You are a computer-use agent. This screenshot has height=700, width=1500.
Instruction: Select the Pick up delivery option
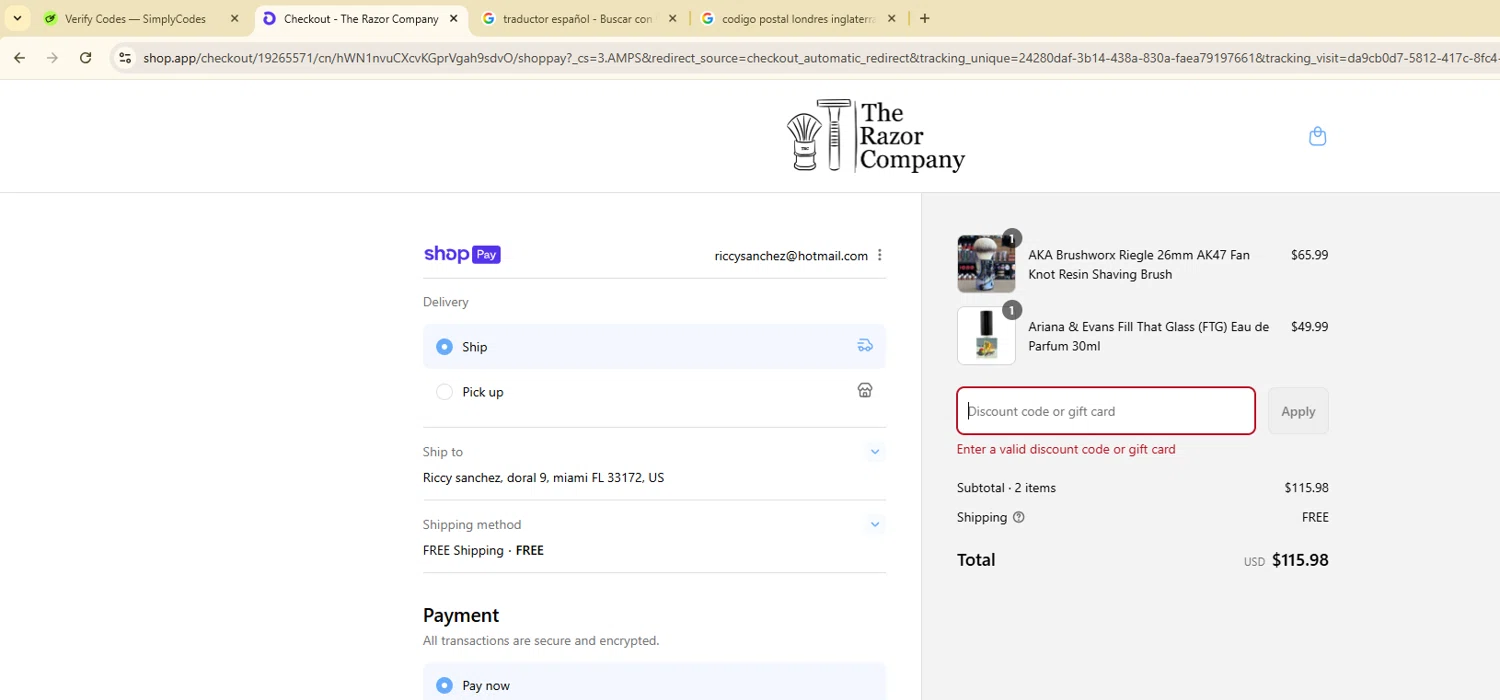654,392
